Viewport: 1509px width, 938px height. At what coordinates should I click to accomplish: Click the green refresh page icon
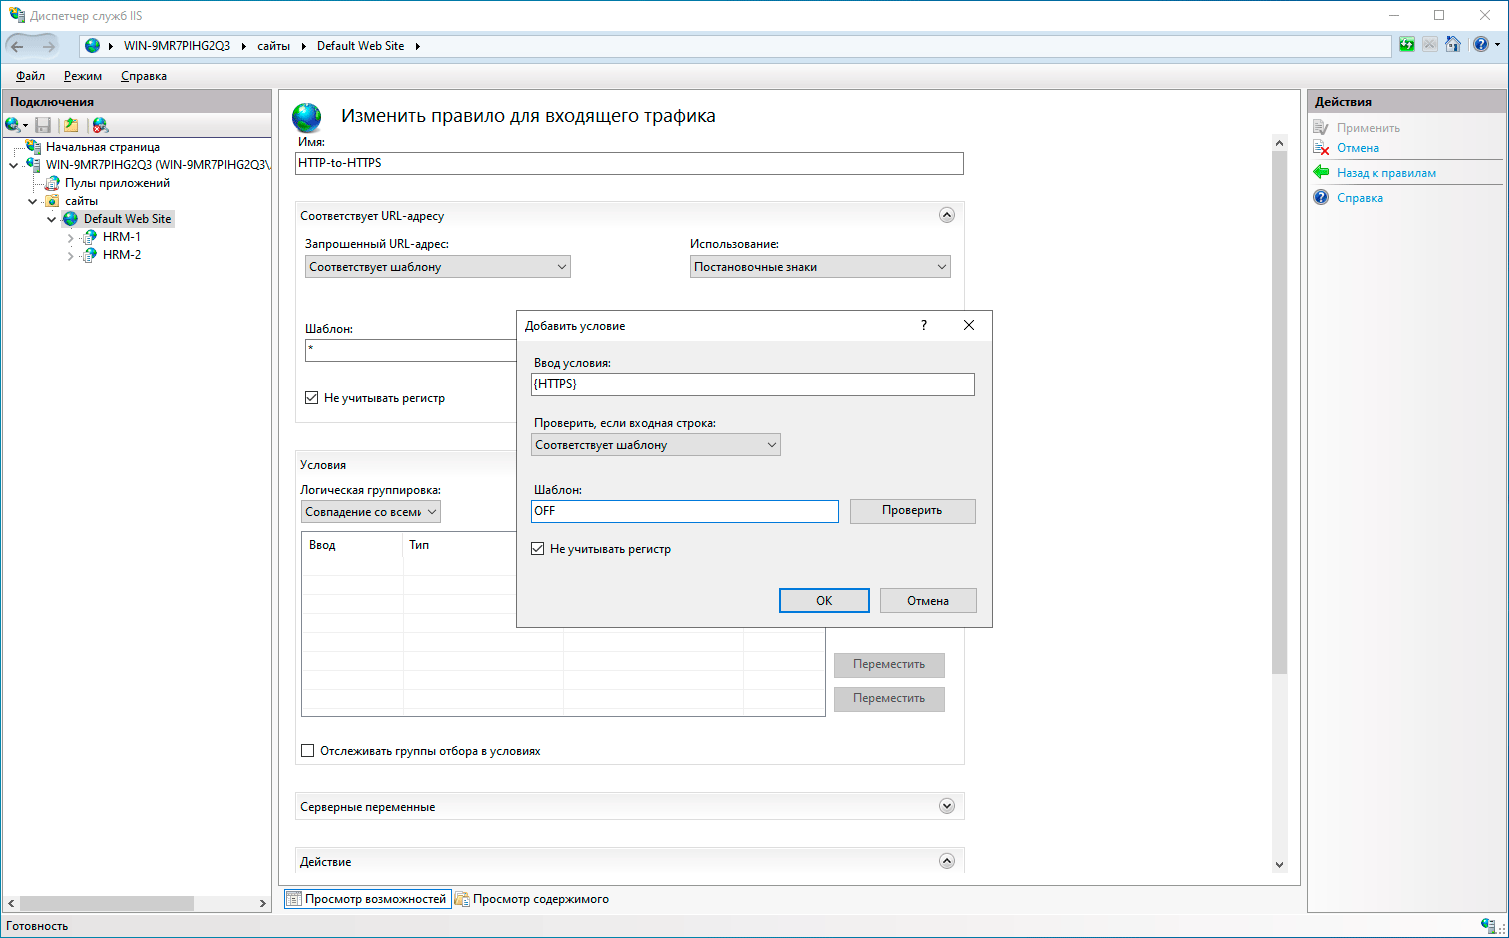[x=1407, y=45]
